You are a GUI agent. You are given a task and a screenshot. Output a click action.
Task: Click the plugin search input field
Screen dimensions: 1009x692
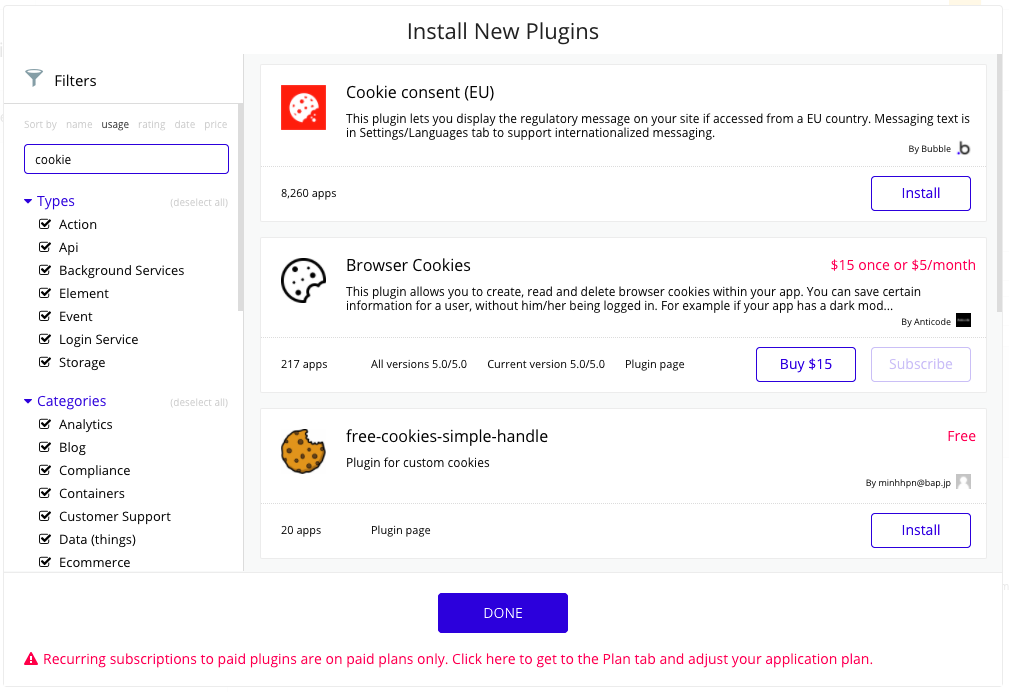126,159
